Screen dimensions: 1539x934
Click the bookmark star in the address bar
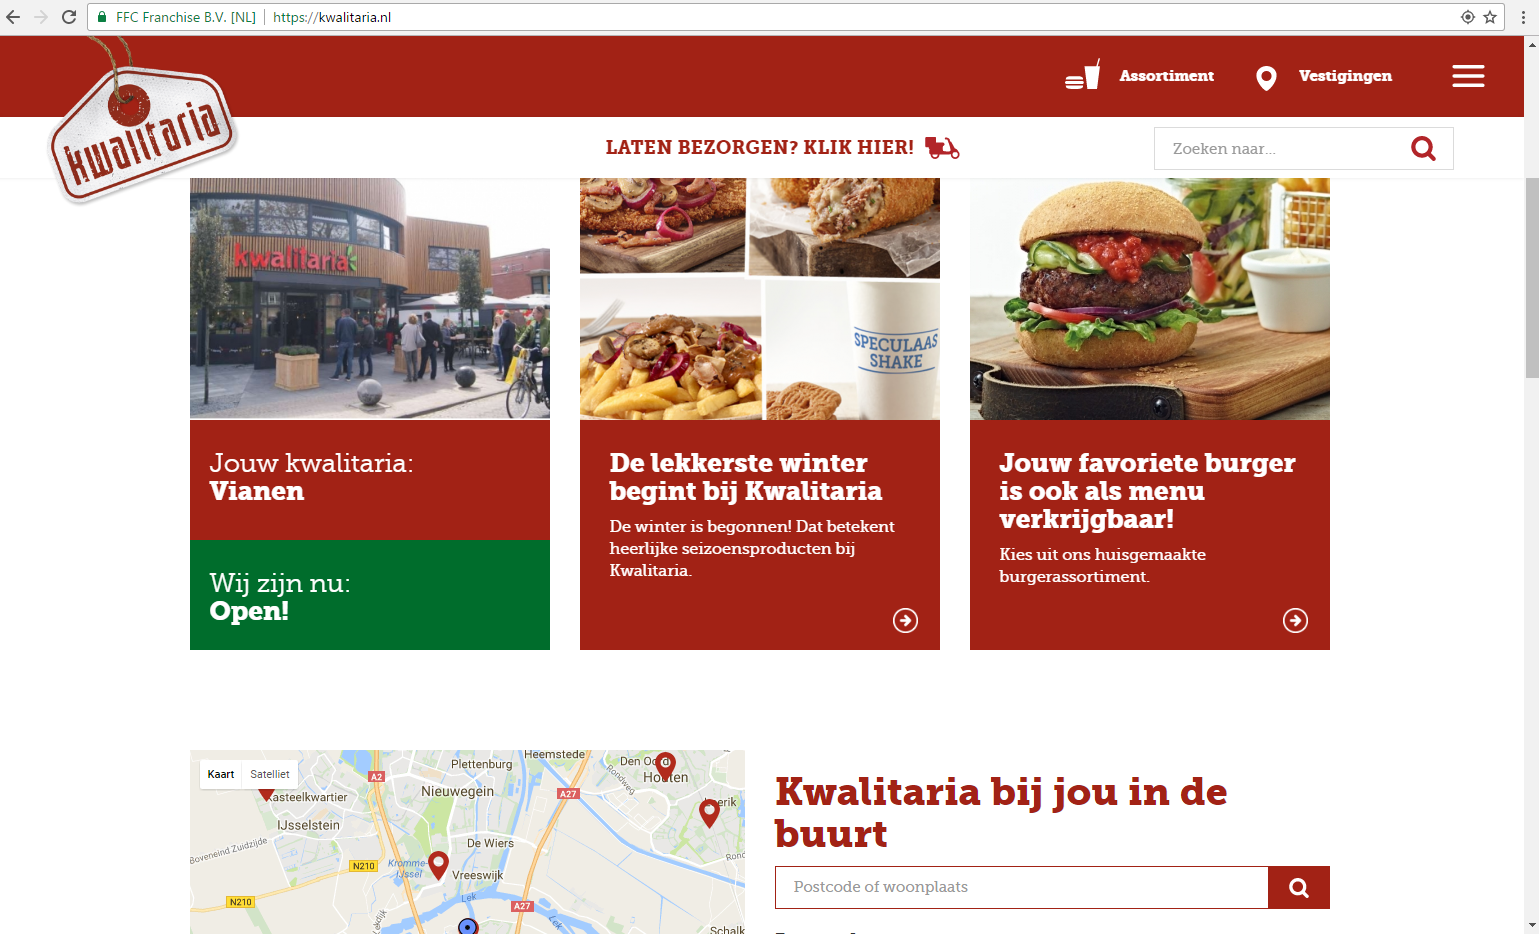tap(1489, 17)
